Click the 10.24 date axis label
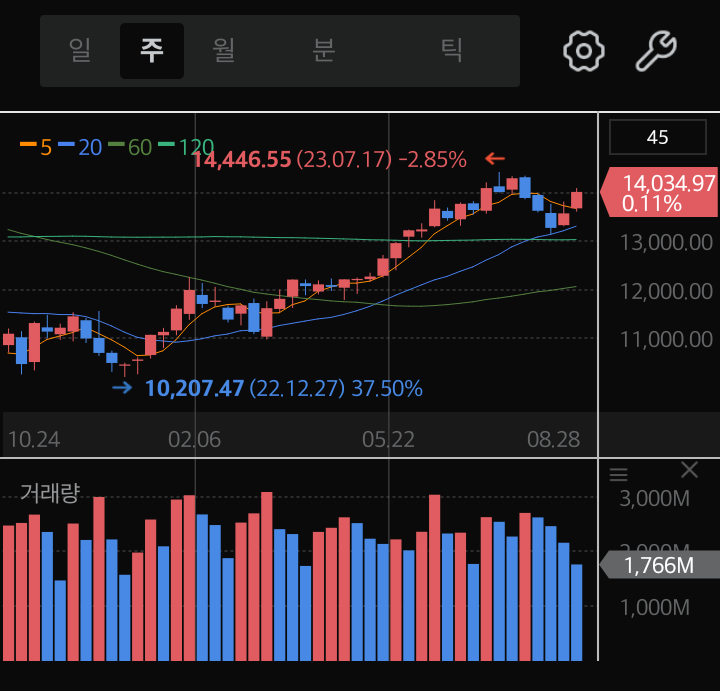The image size is (720, 691). pyautogui.click(x=34, y=439)
